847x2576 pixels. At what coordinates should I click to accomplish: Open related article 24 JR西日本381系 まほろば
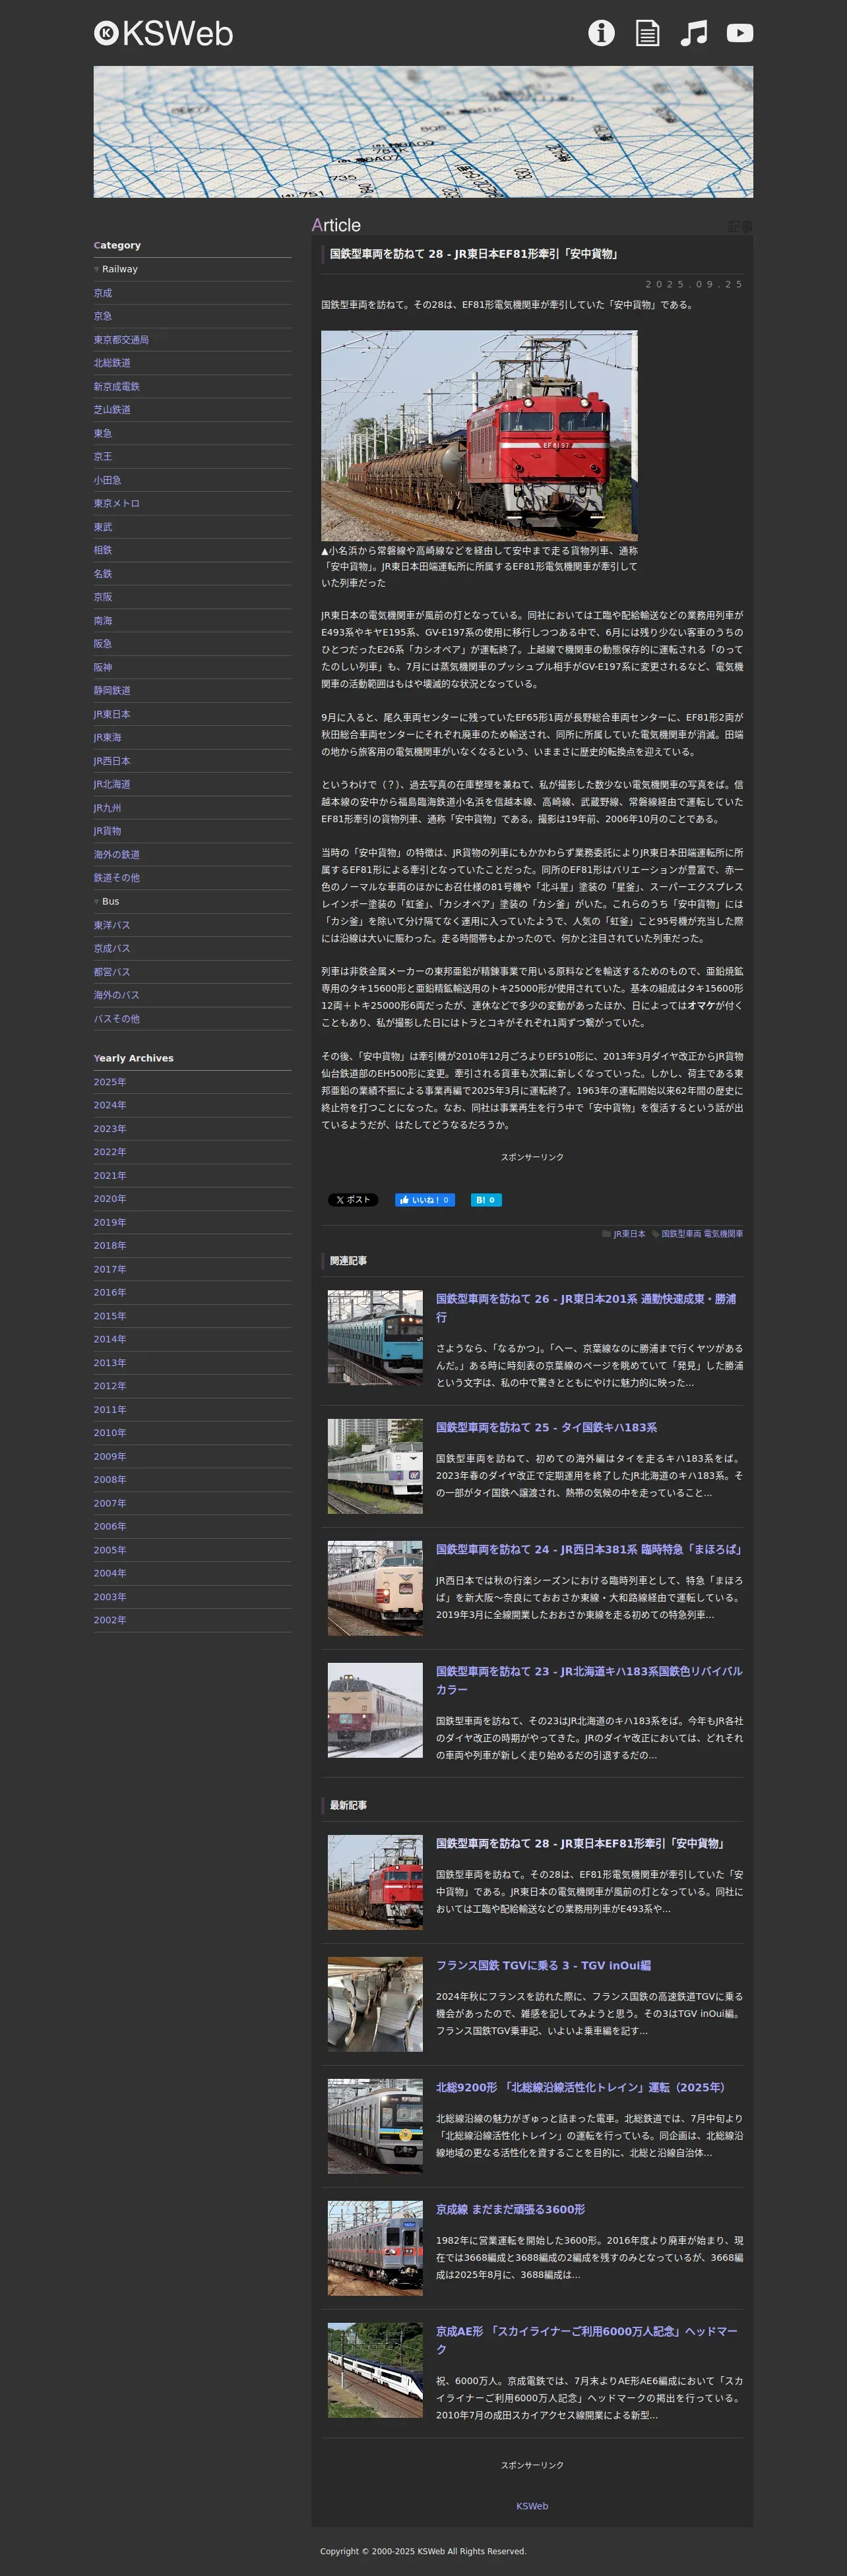590,1549
